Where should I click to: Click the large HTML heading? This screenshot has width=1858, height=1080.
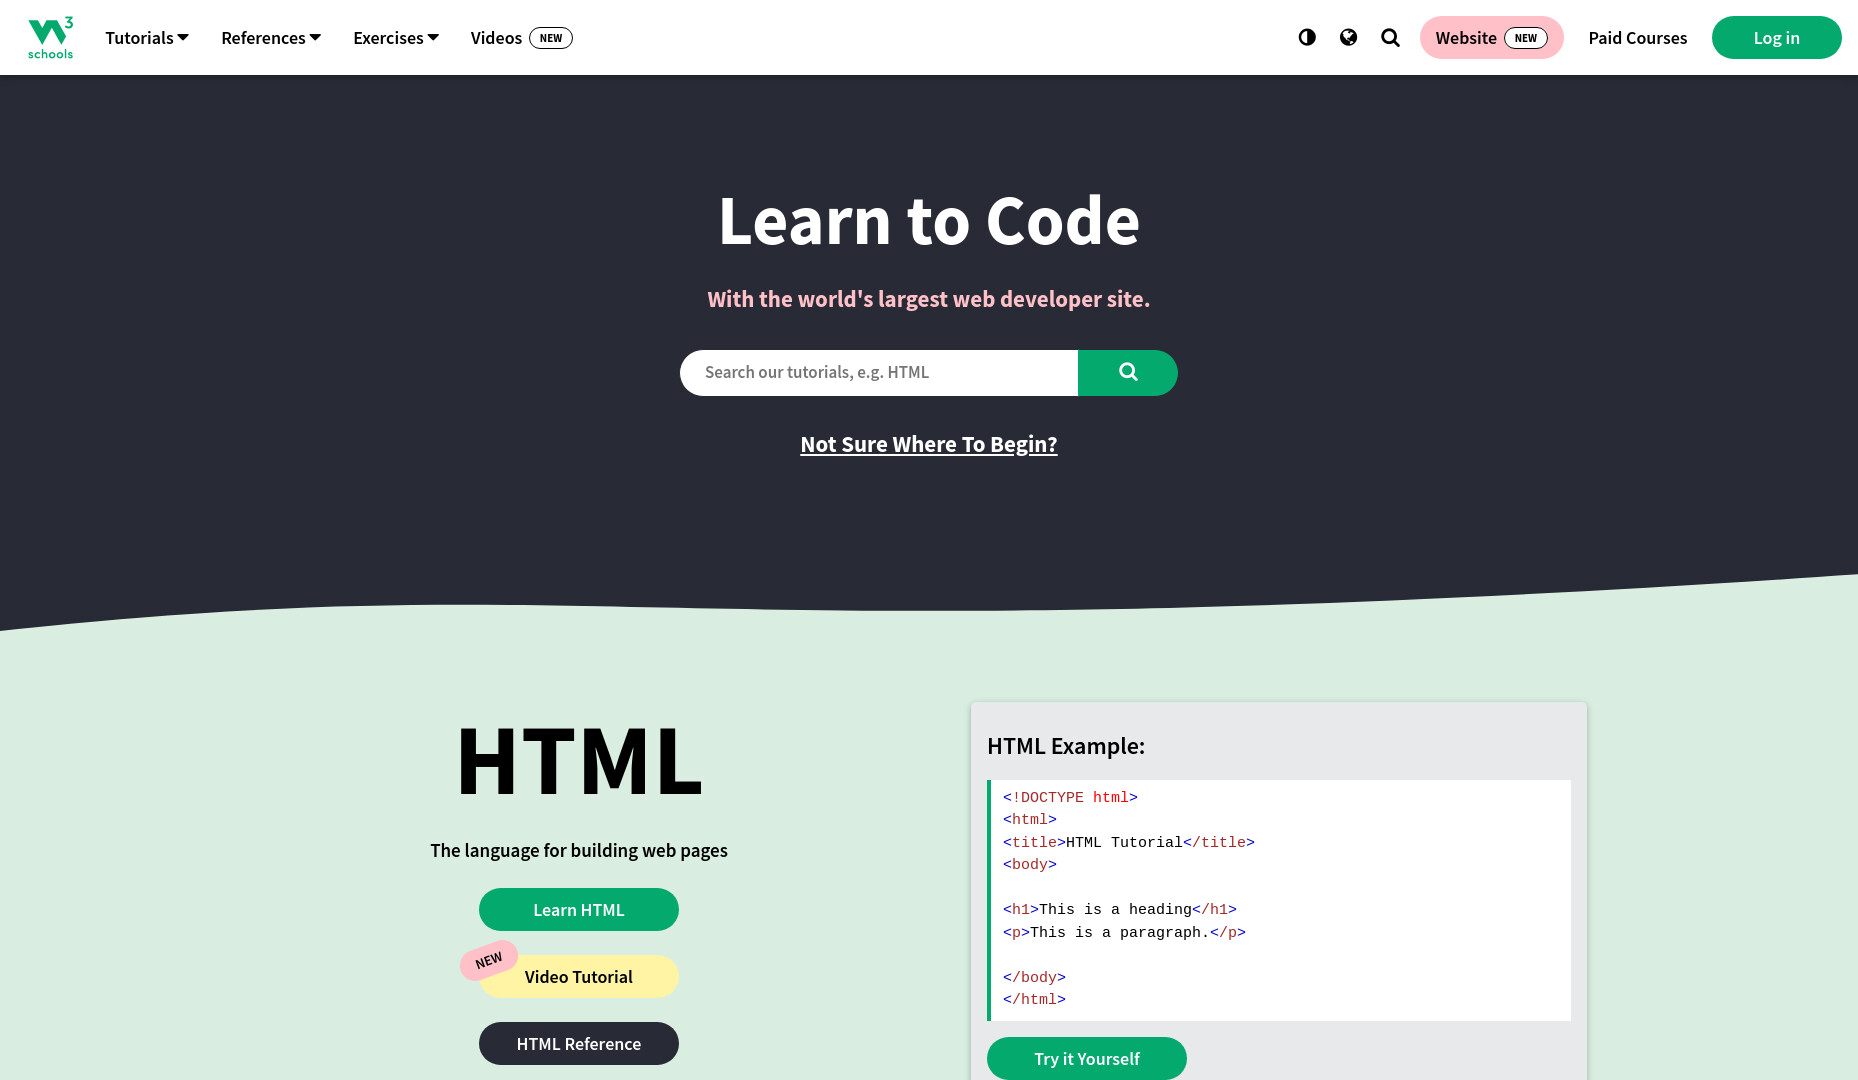tap(579, 762)
